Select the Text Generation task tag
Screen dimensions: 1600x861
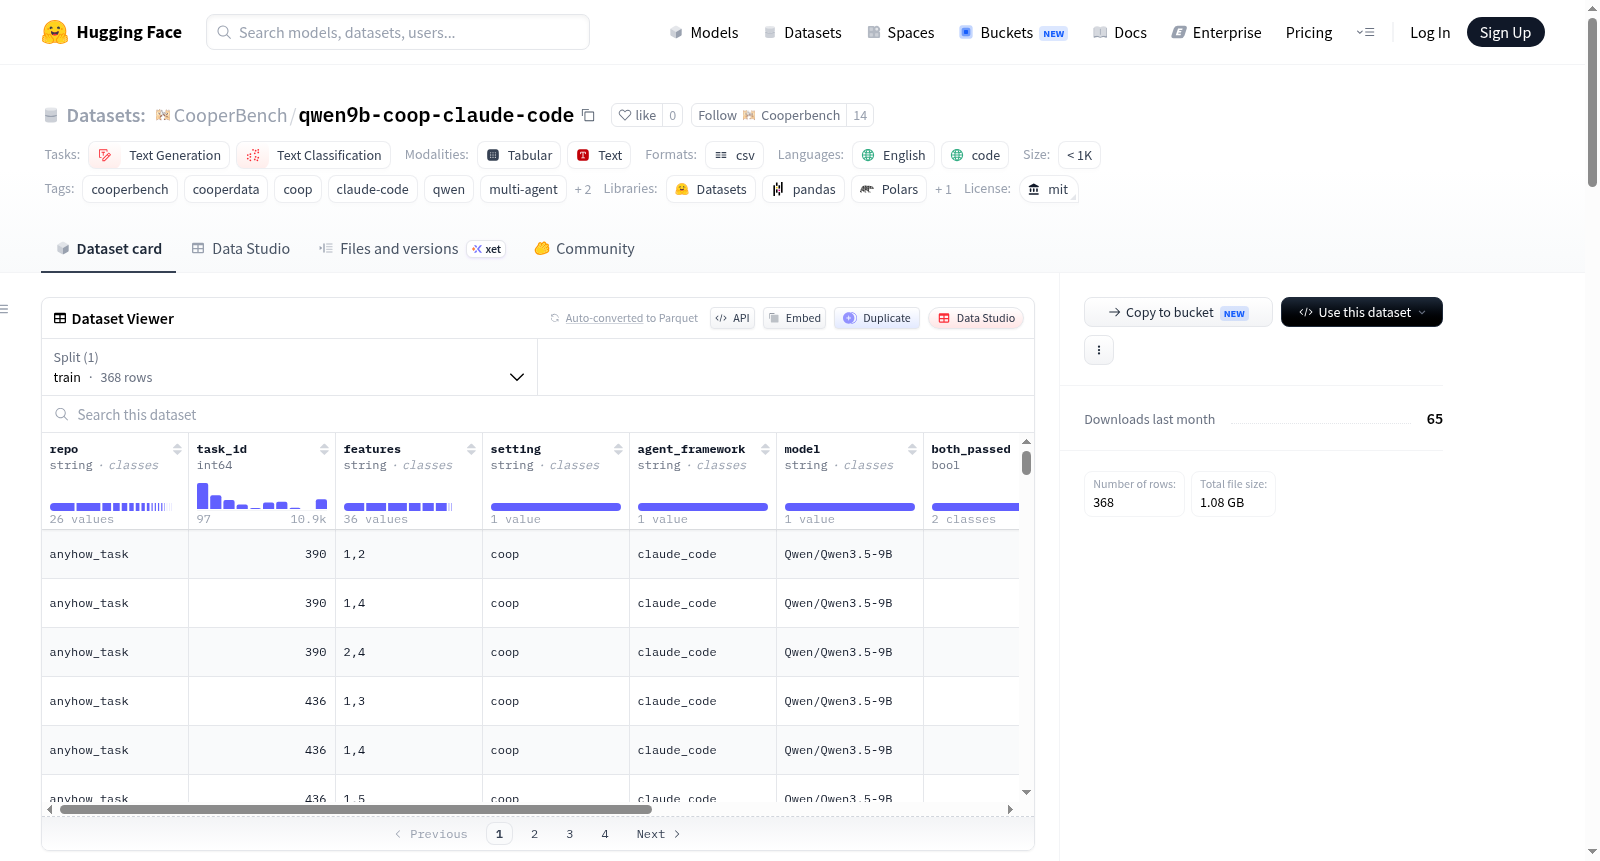pyautogui.click(x=159, y=155)
